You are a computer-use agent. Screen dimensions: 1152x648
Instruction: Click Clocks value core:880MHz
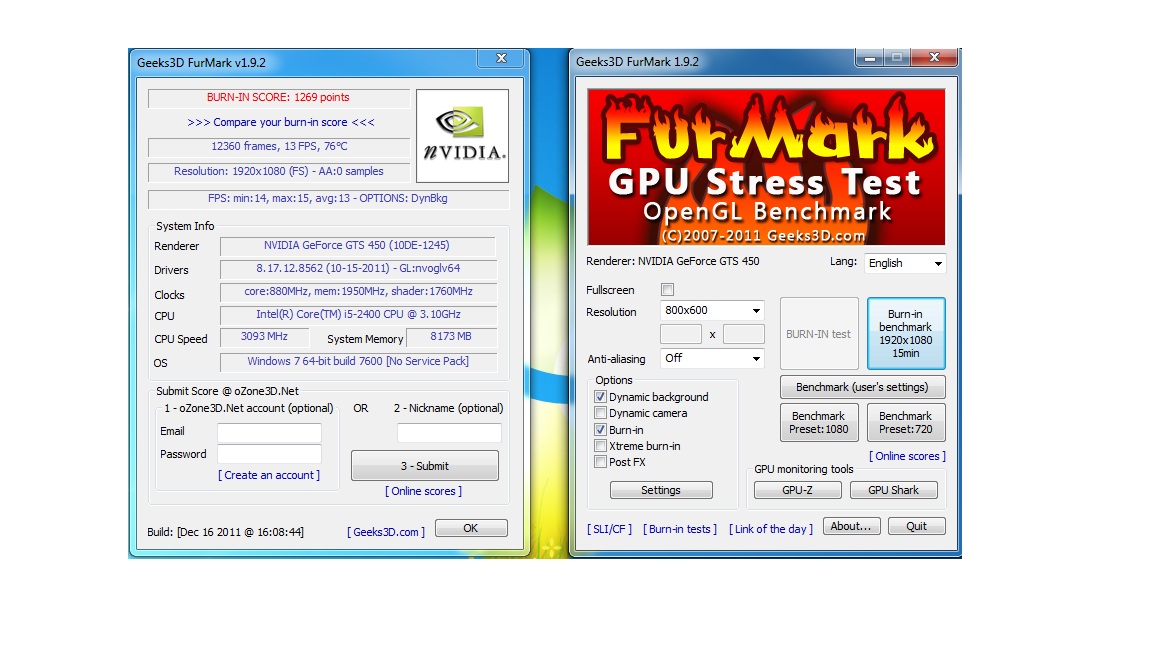click(358, 292)
